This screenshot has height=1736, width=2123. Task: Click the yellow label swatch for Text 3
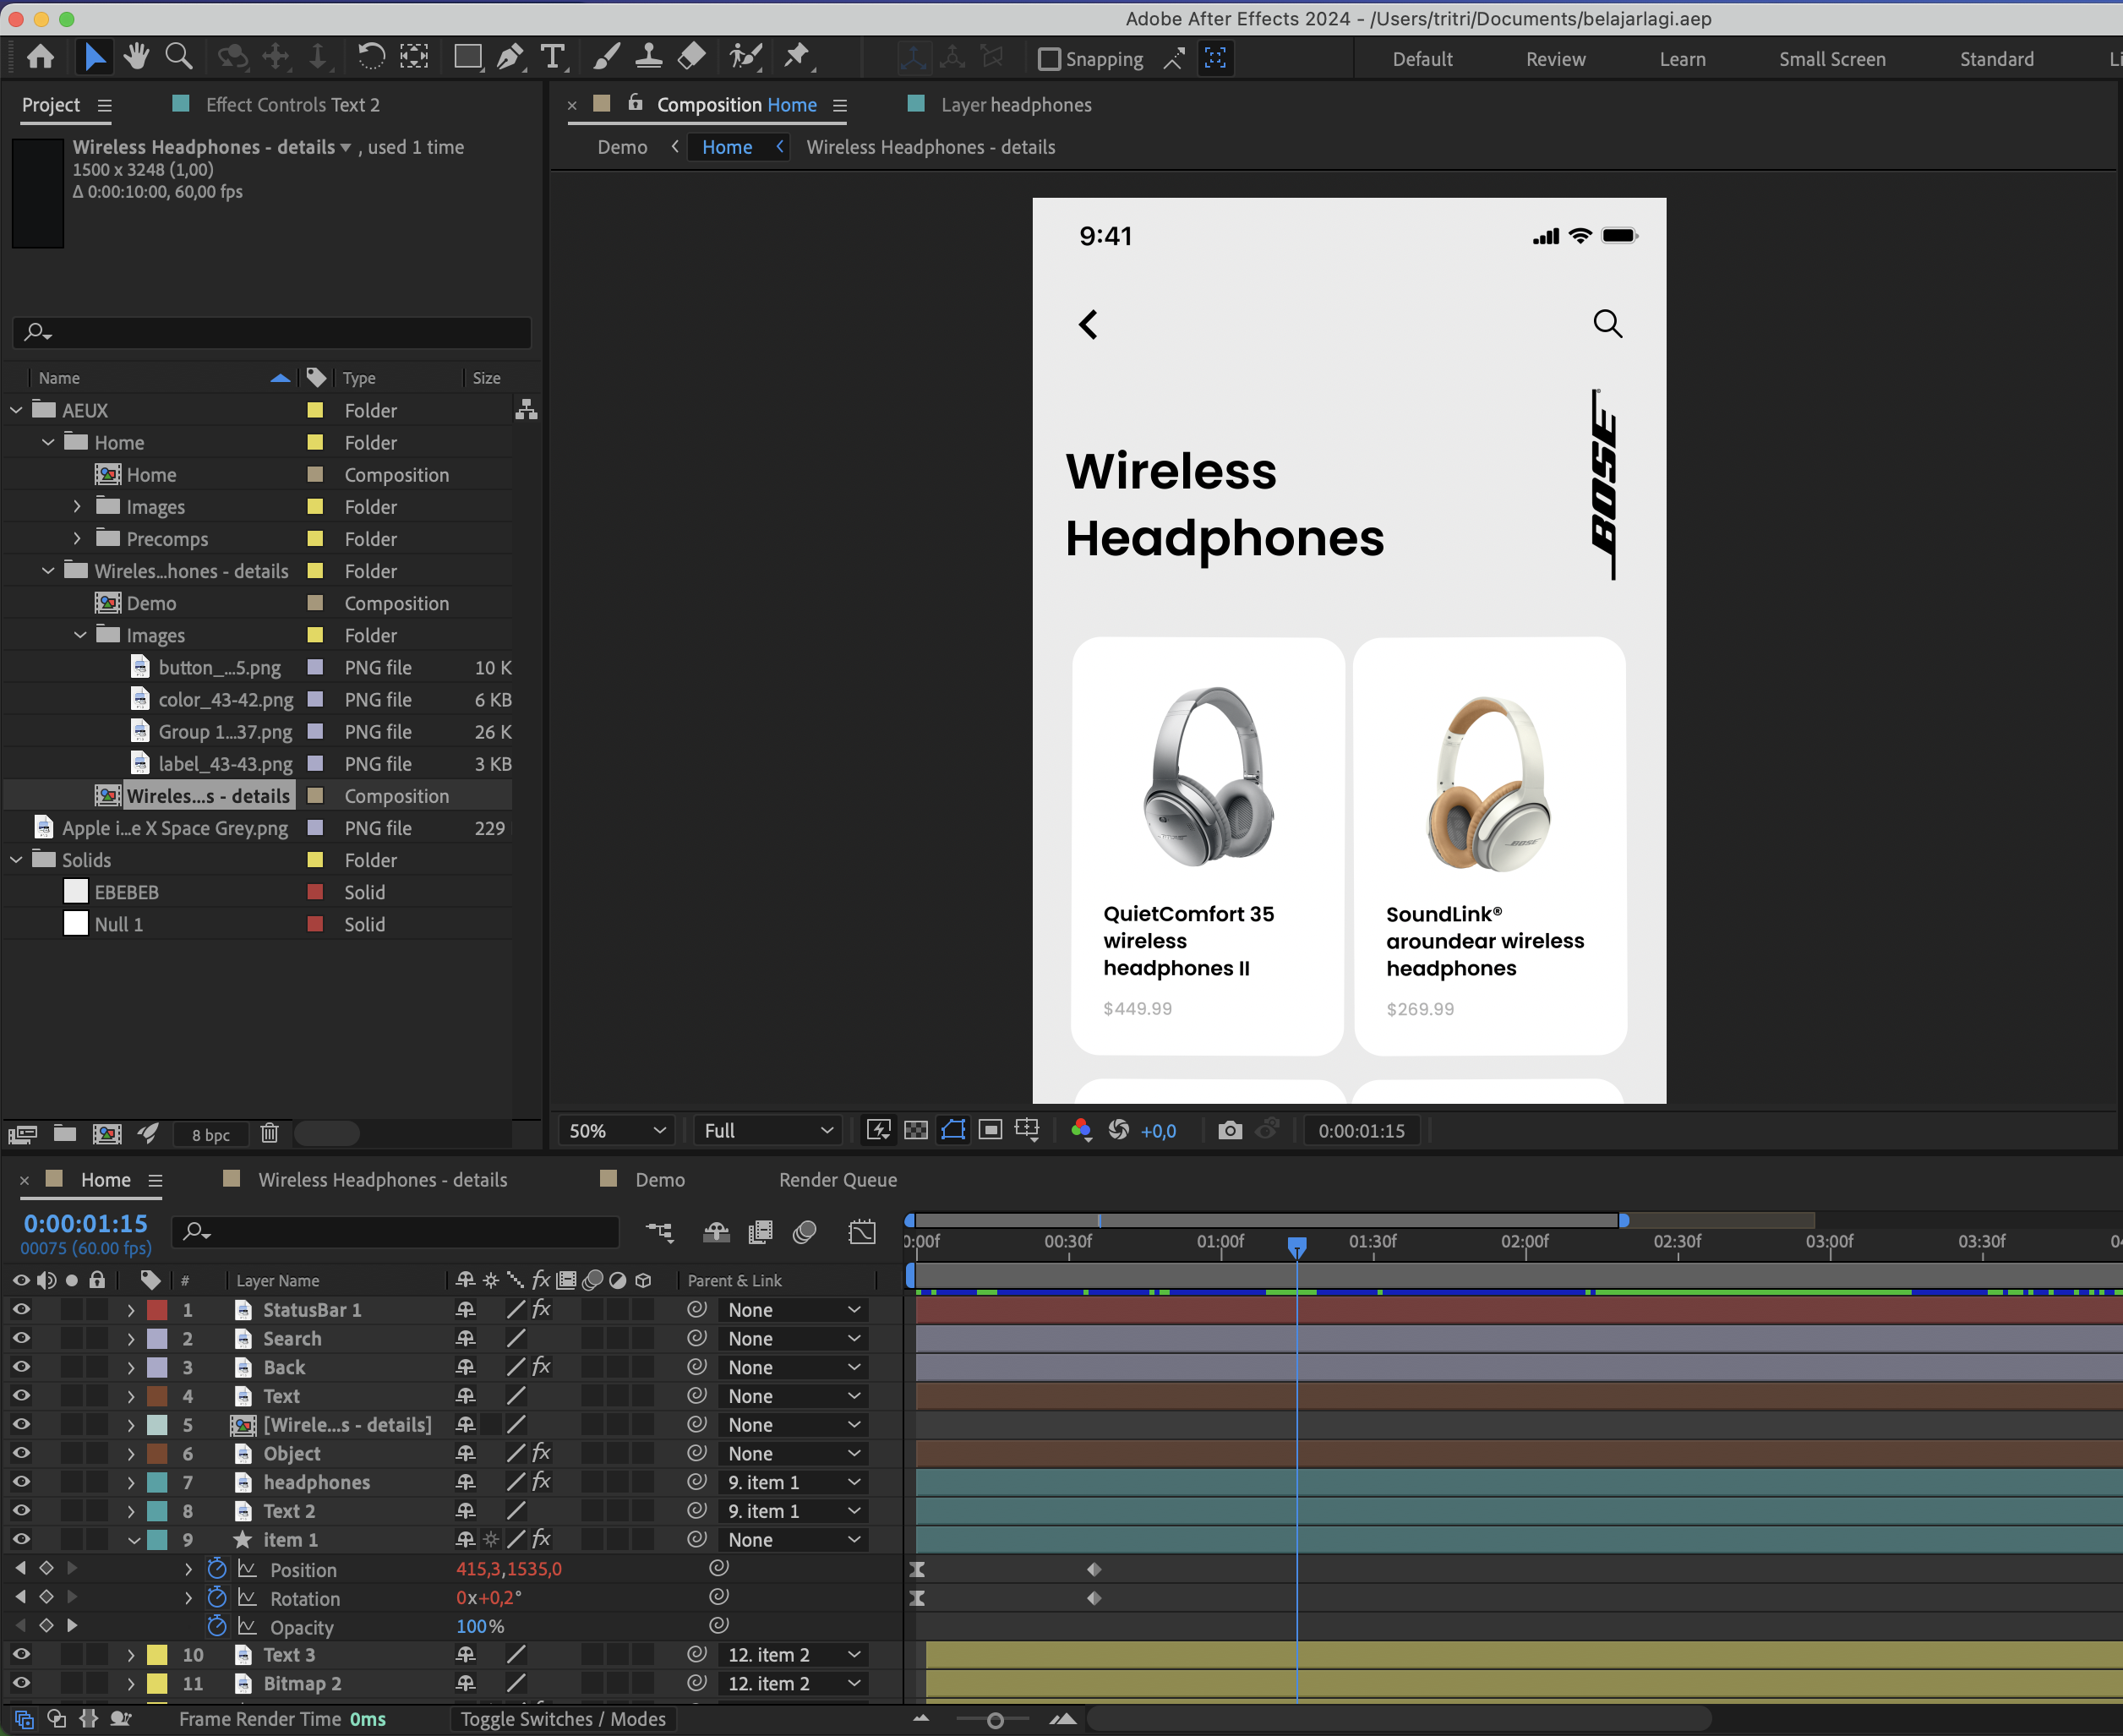point(157,1655)
